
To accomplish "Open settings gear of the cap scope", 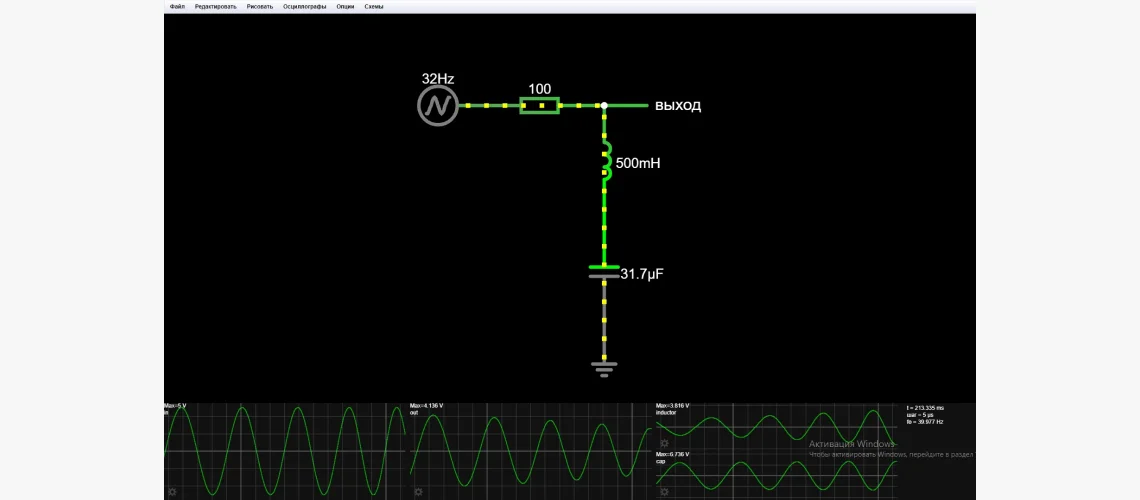I will [x=664, y=492].
